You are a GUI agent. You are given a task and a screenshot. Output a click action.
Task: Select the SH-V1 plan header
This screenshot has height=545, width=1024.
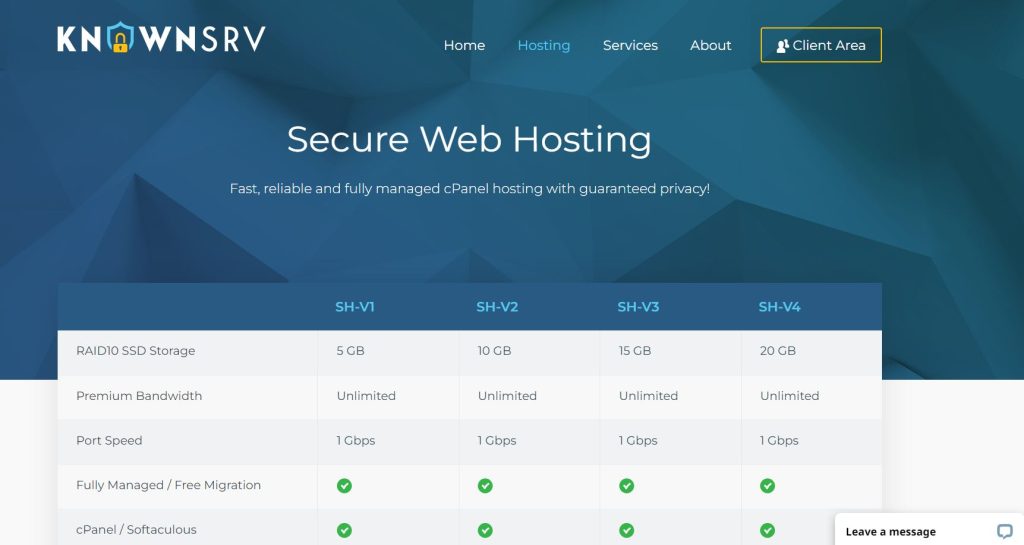[355, 307]
